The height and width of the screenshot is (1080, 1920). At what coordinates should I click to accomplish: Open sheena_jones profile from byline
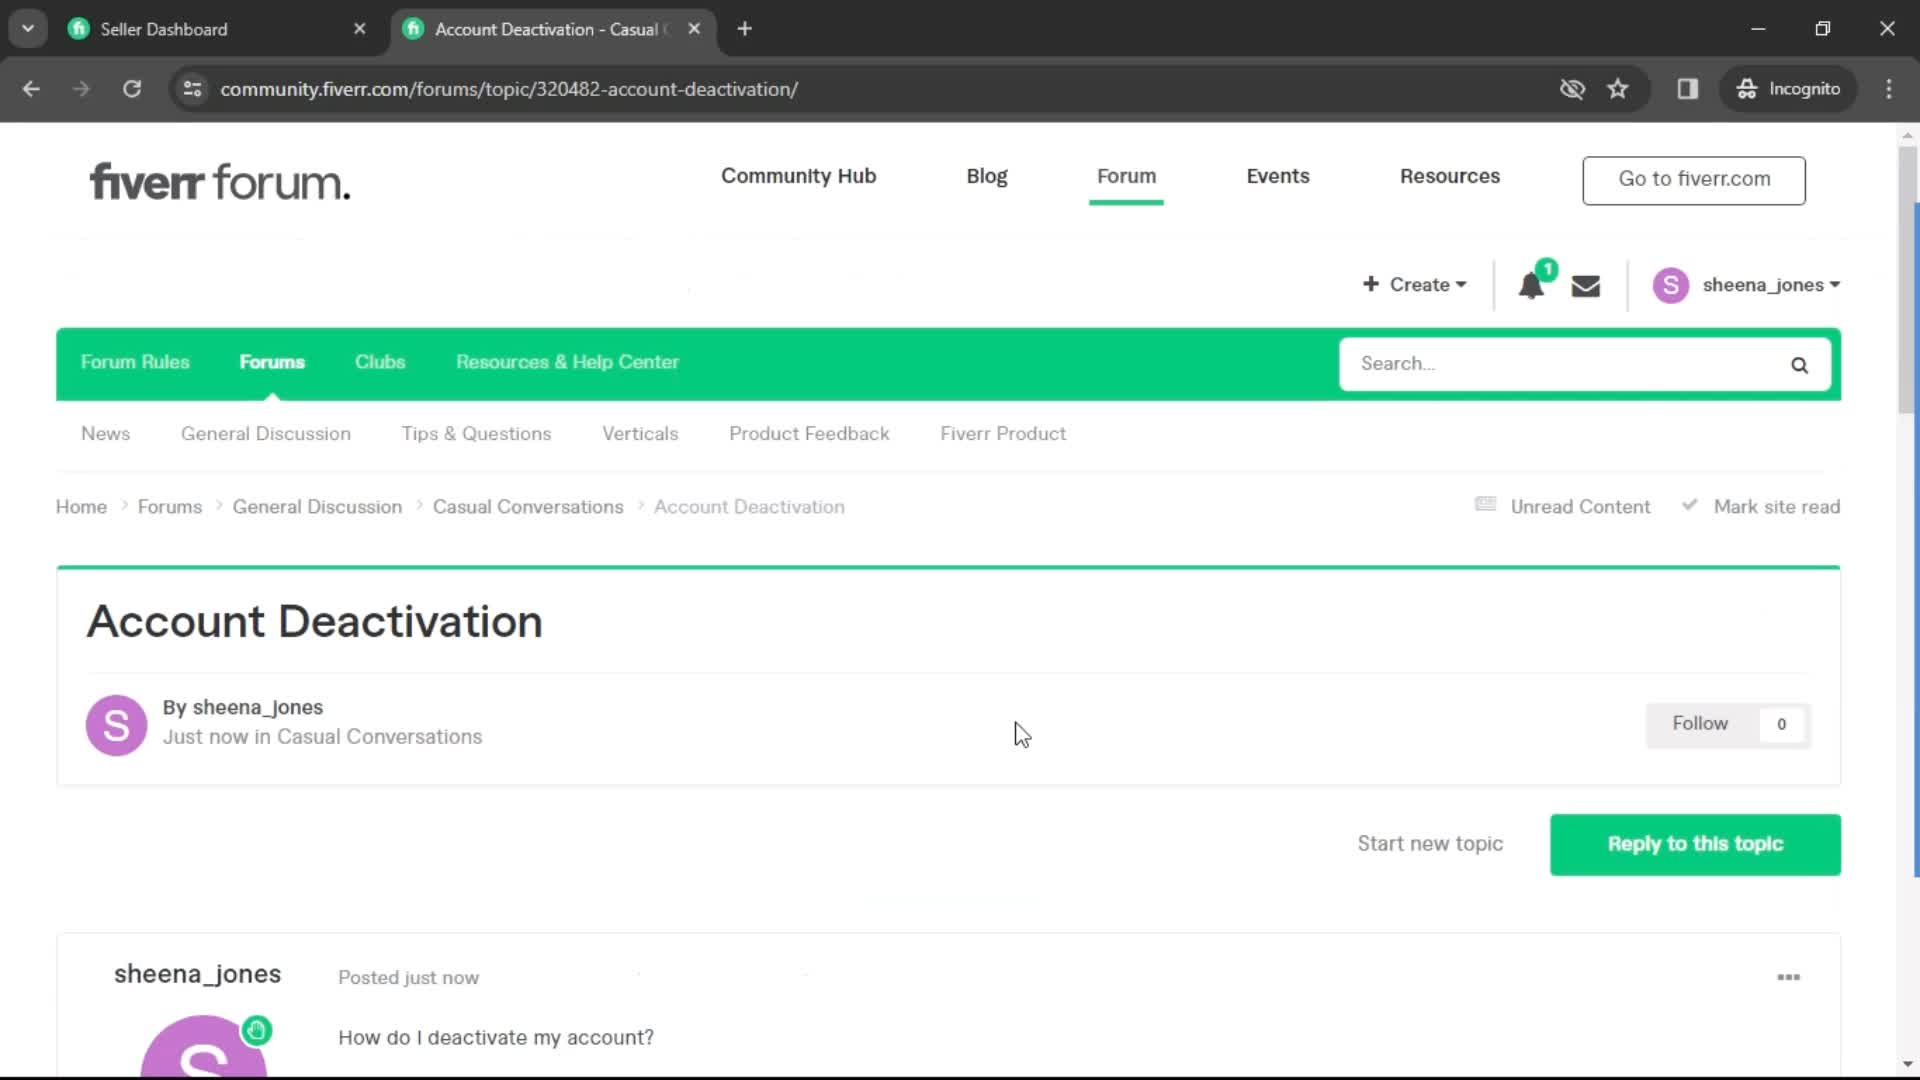[x=257, y=708]
